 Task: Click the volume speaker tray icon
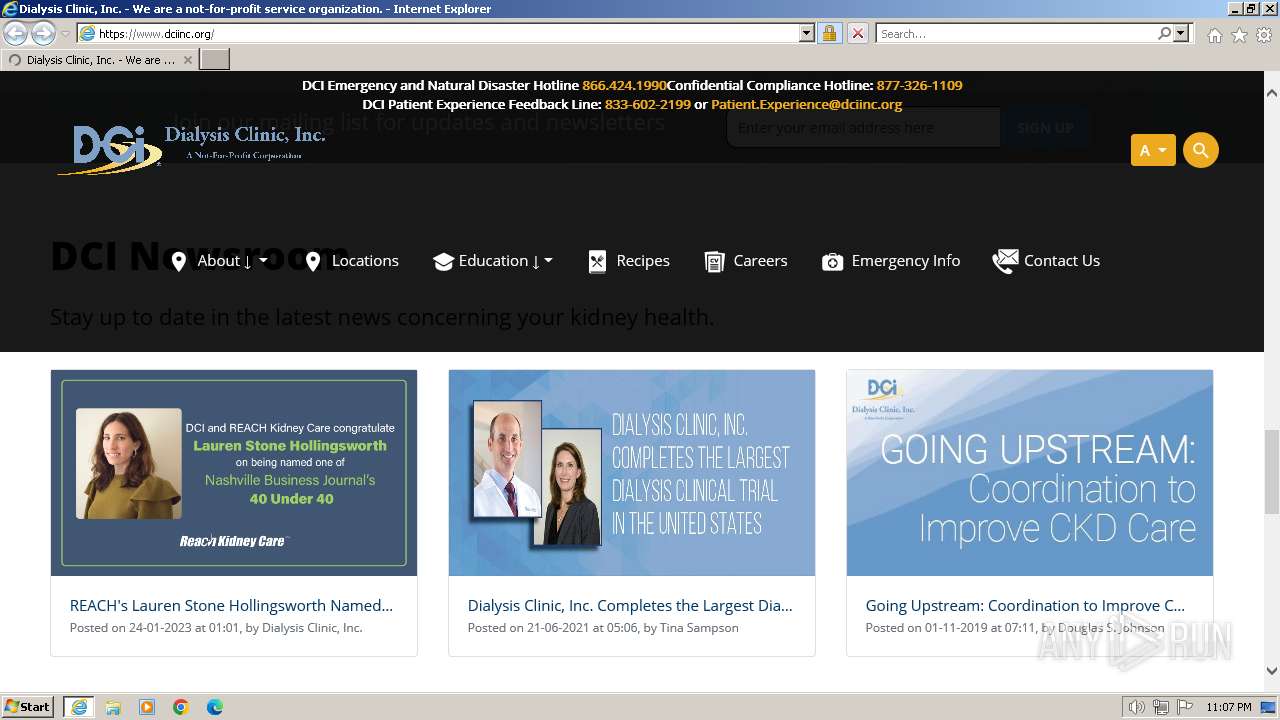(1137, 707)
